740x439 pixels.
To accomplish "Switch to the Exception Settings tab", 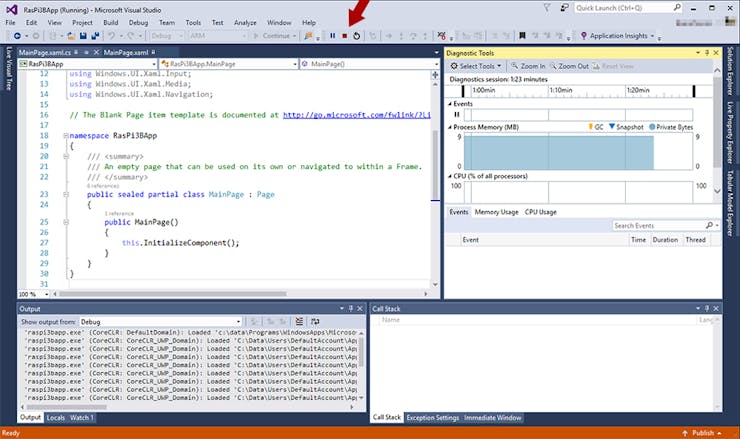I will pyautogui.click(x=432, y=418).
